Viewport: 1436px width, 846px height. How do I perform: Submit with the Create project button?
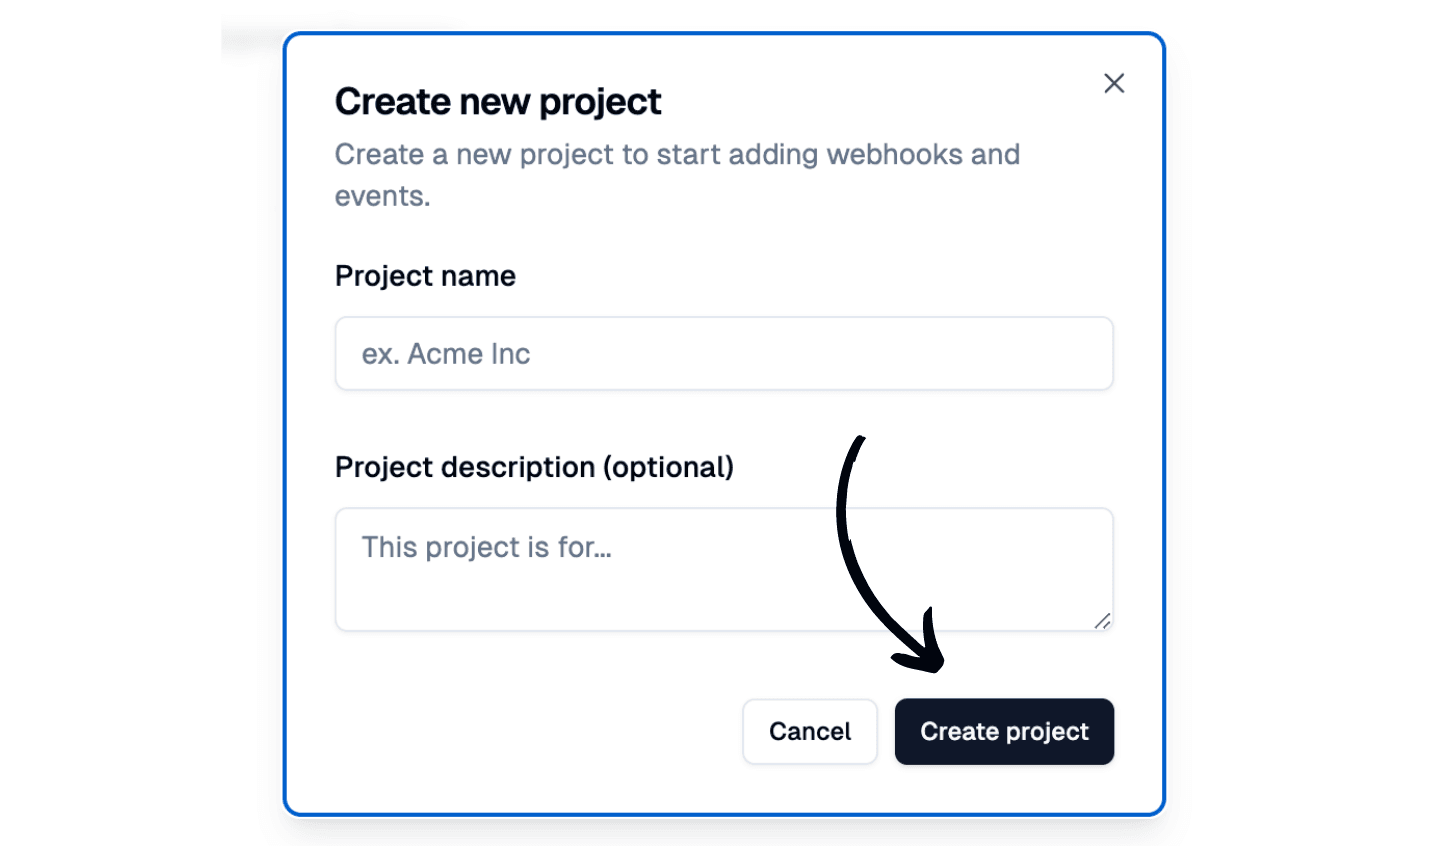[1004, 731]
